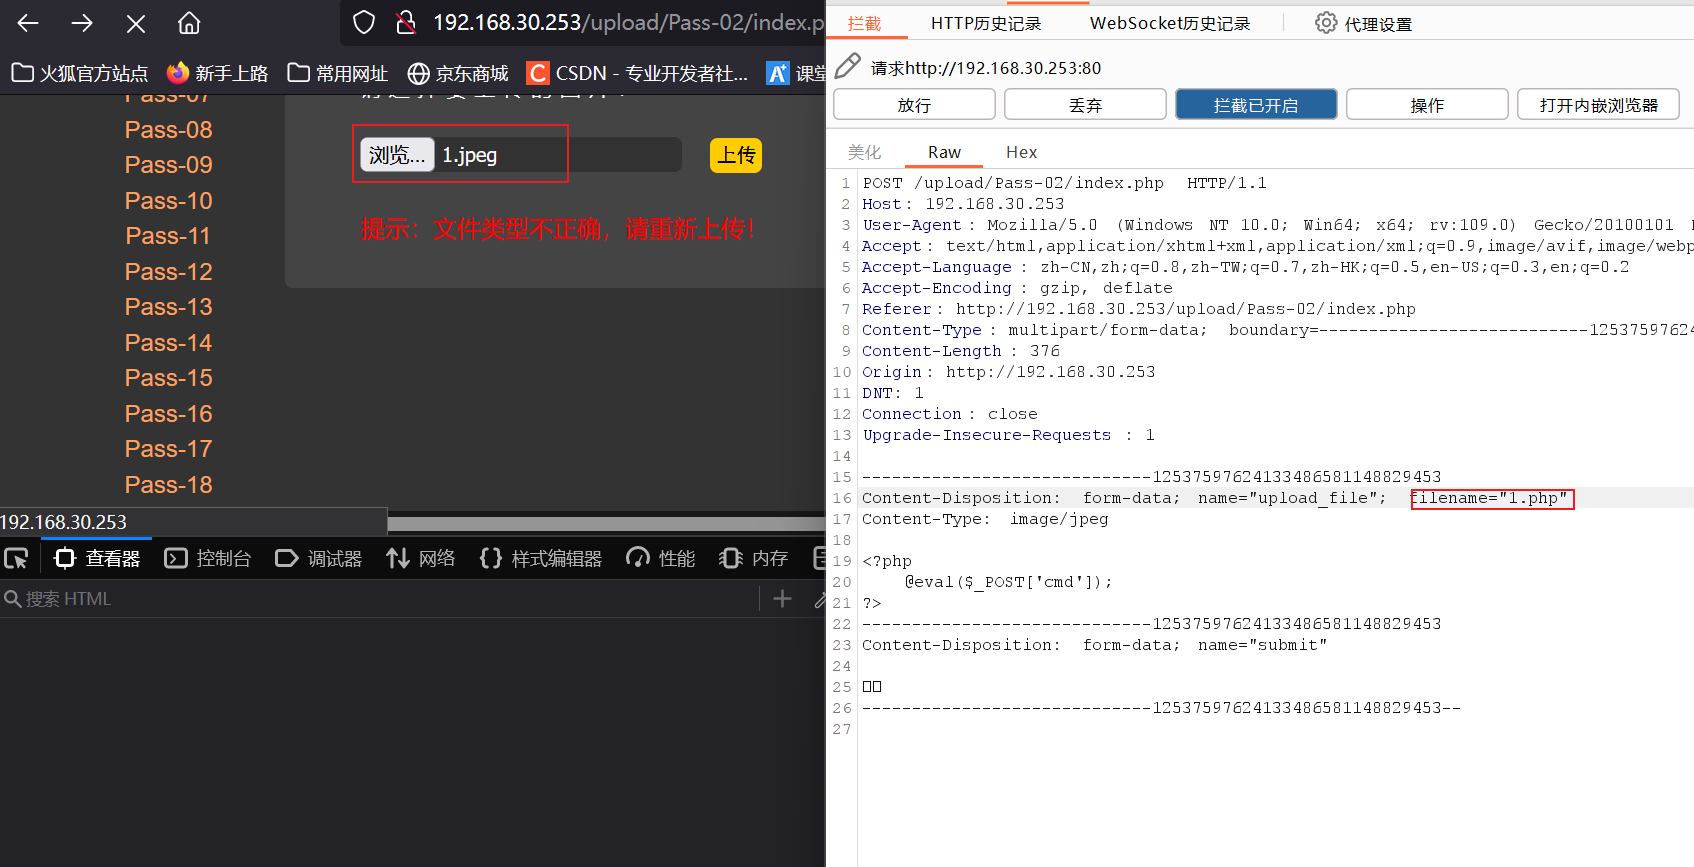Open the 火狐官方站点 bookmark folder

(80, 73)
